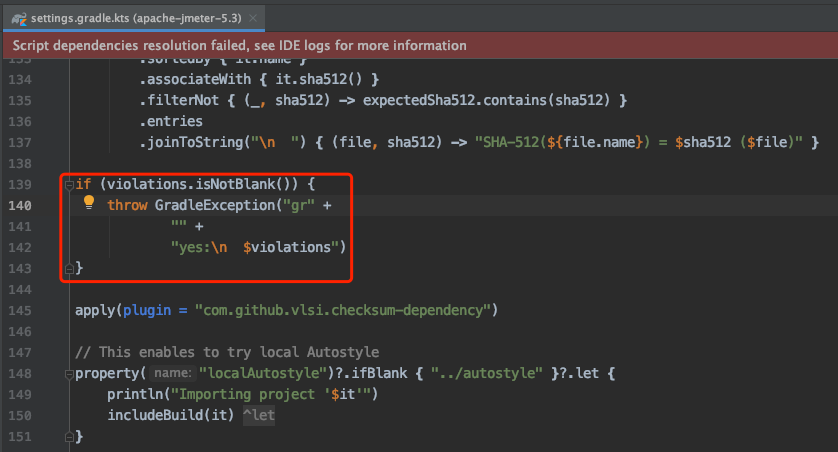Click the ^let inlay hint after includeBuild
The image size is (838, 452).
pos(258,415)
